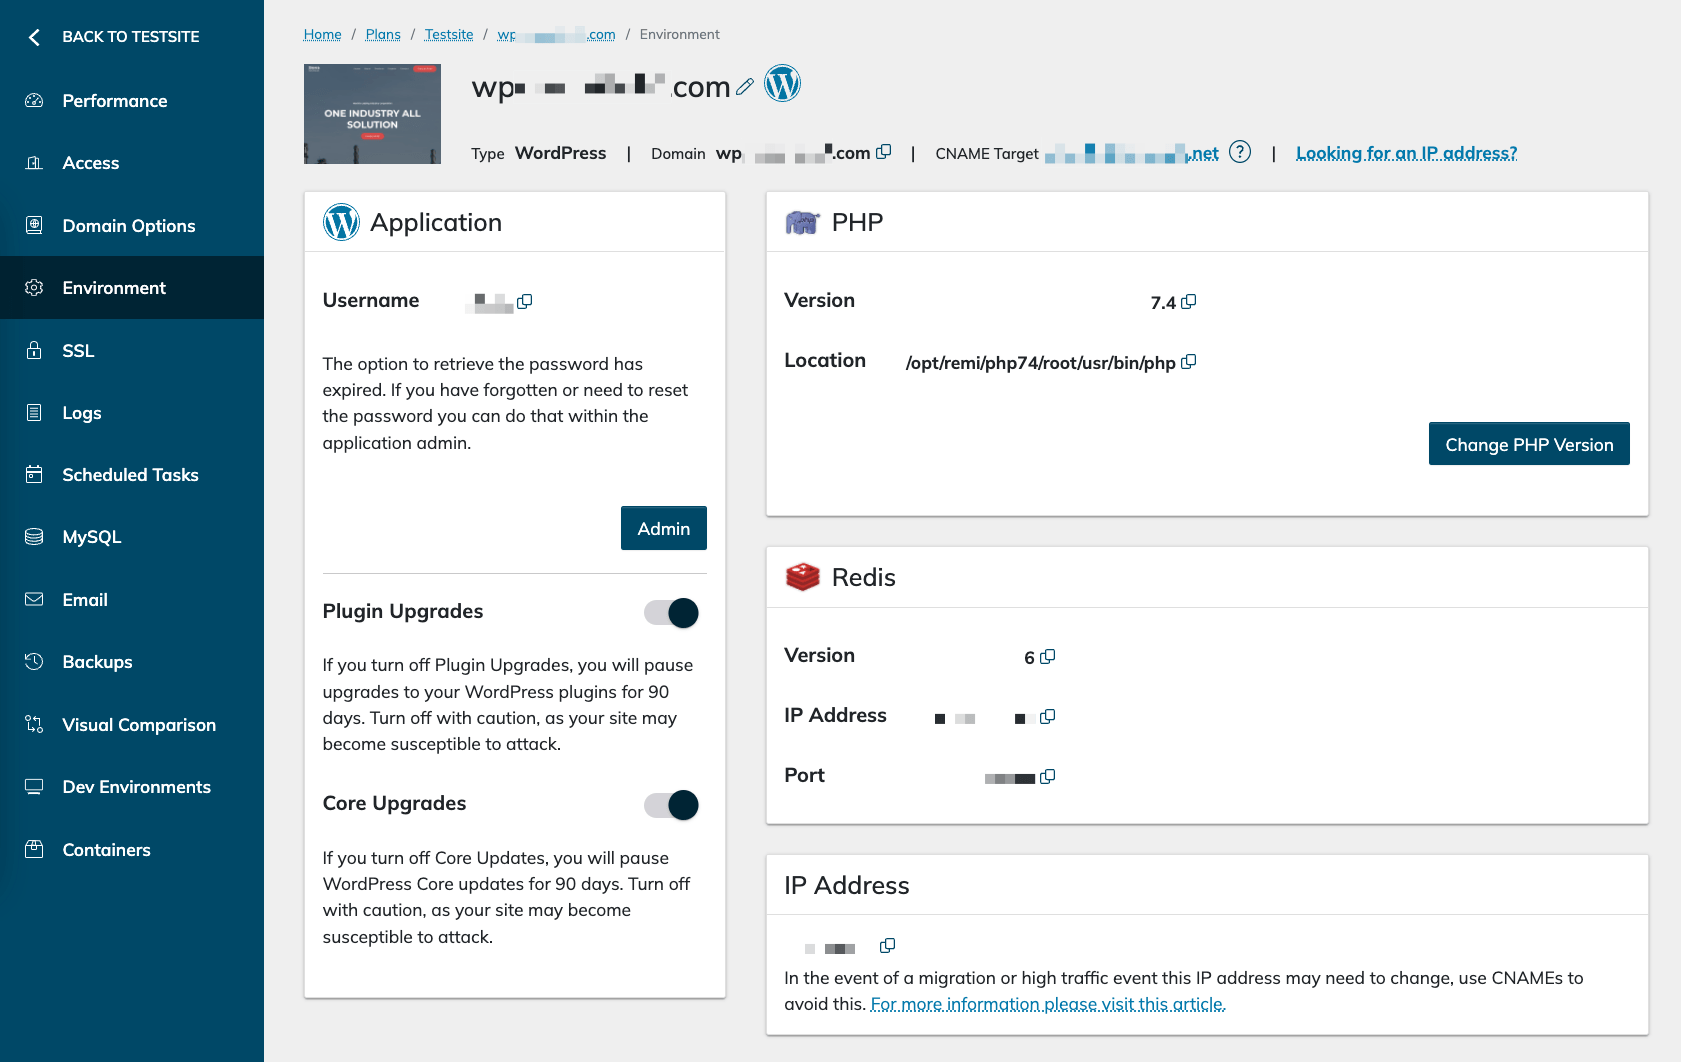Screen dimensions: 1681x1062
Task: Click the back arrow next to Back to Testsite
Action: 34,37
